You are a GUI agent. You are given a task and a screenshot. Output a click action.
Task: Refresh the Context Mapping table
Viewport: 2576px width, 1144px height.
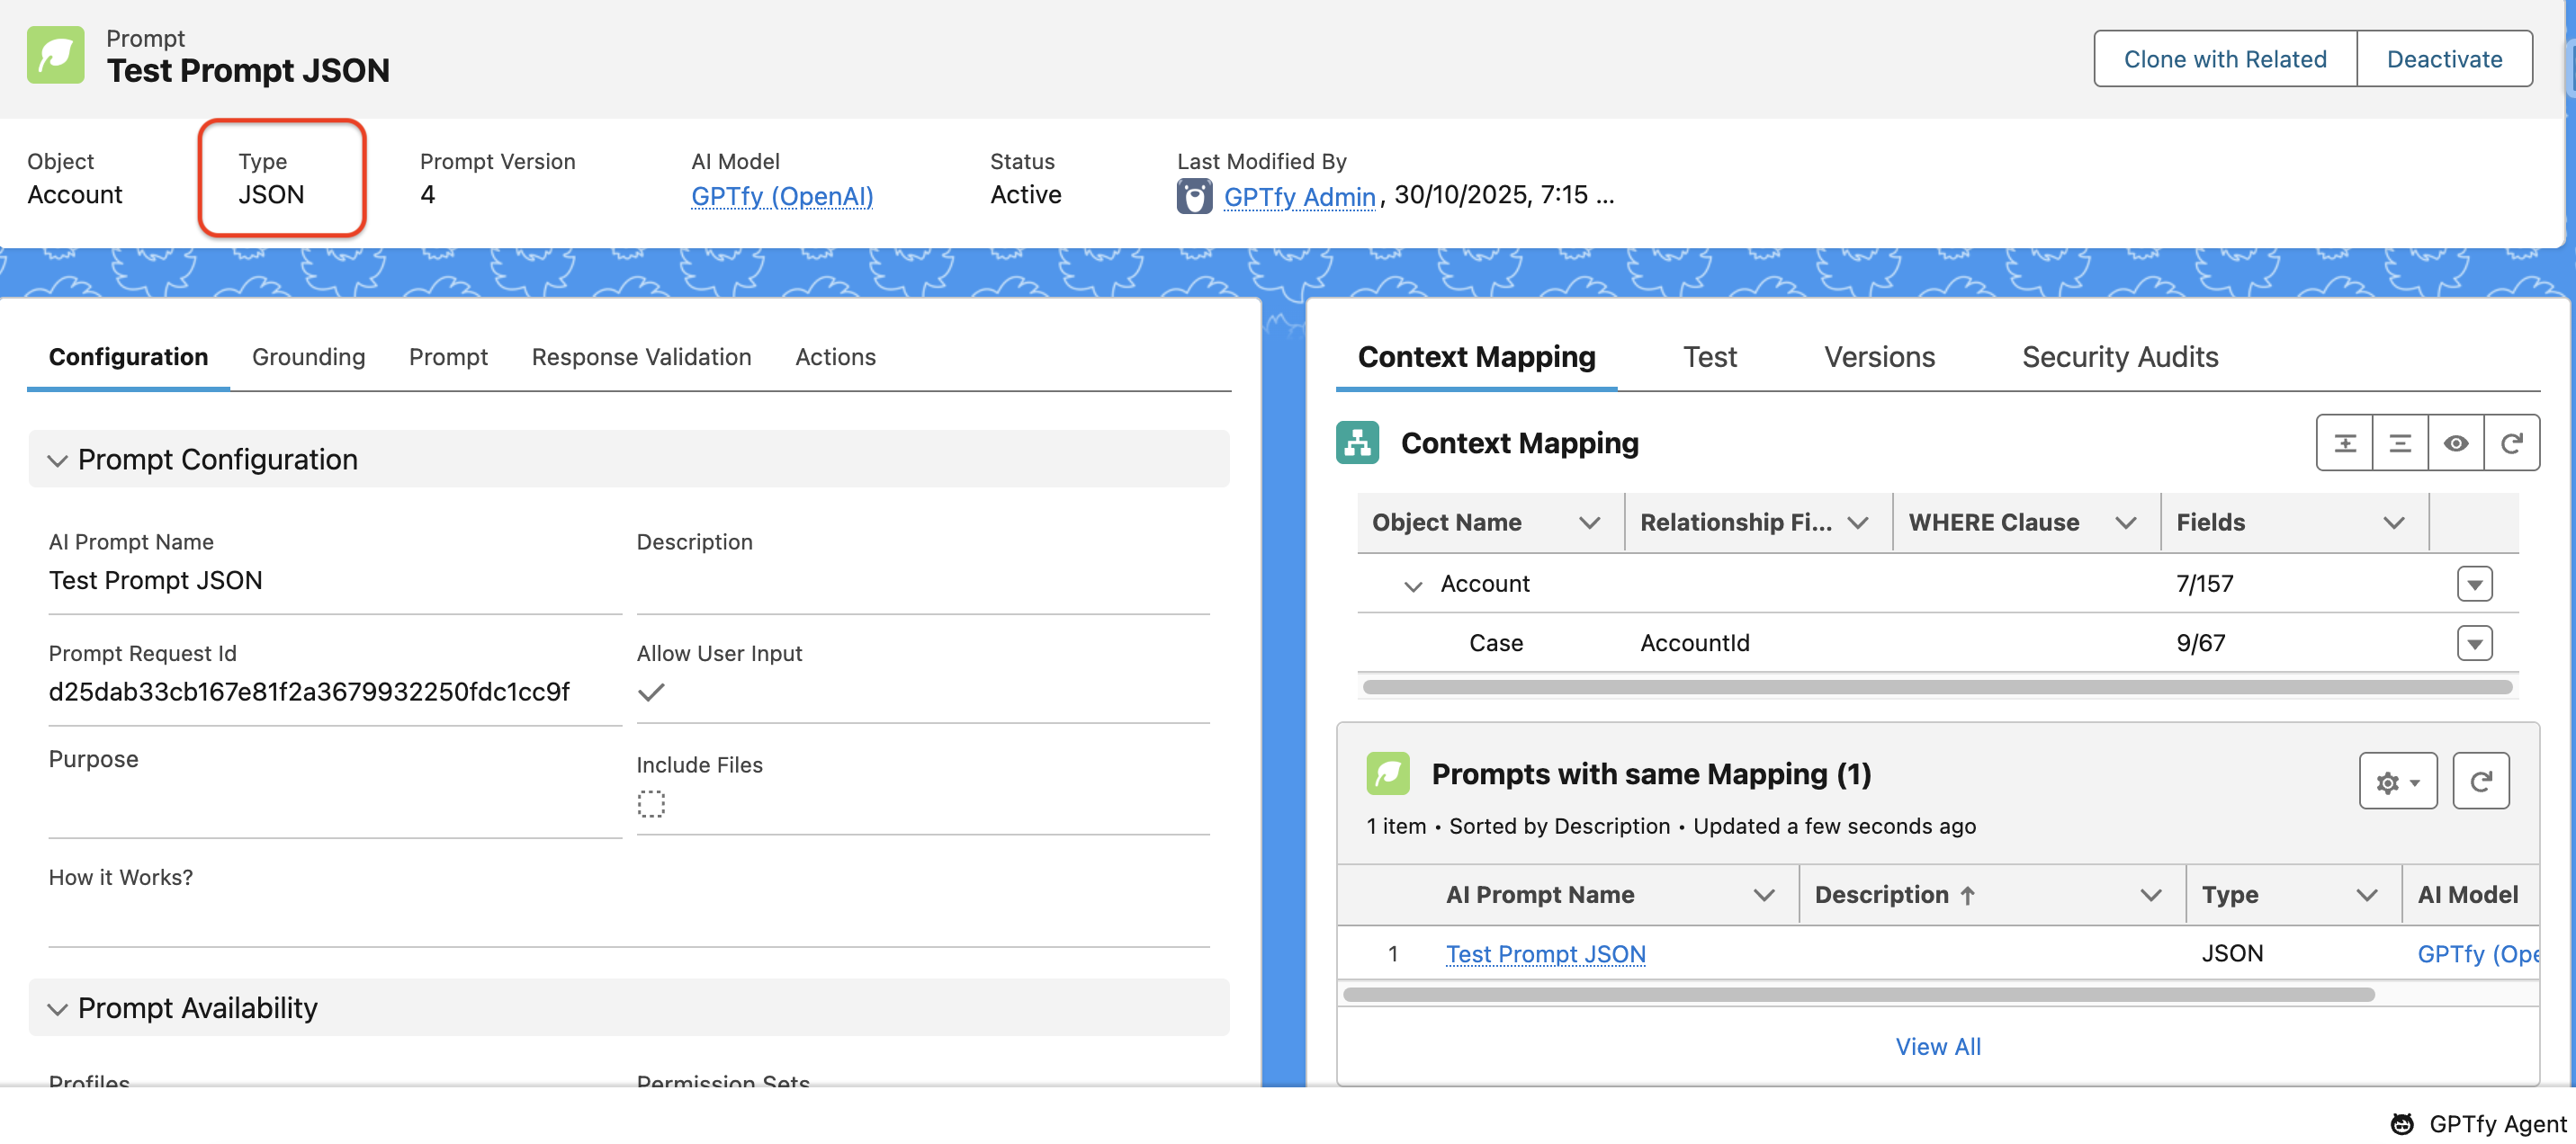coord(2511,443)
